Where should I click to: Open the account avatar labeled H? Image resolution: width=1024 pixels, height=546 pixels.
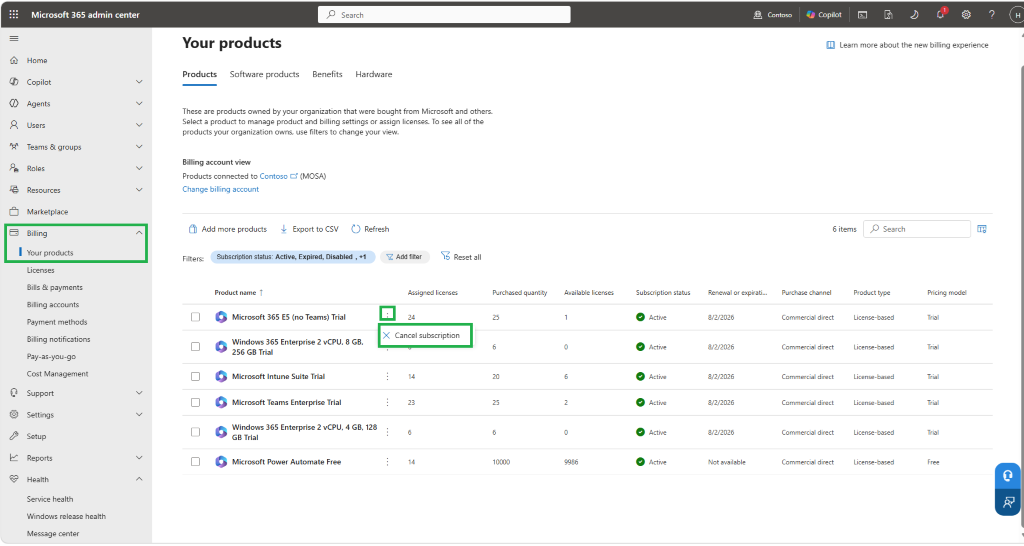tap(1016, 14)
